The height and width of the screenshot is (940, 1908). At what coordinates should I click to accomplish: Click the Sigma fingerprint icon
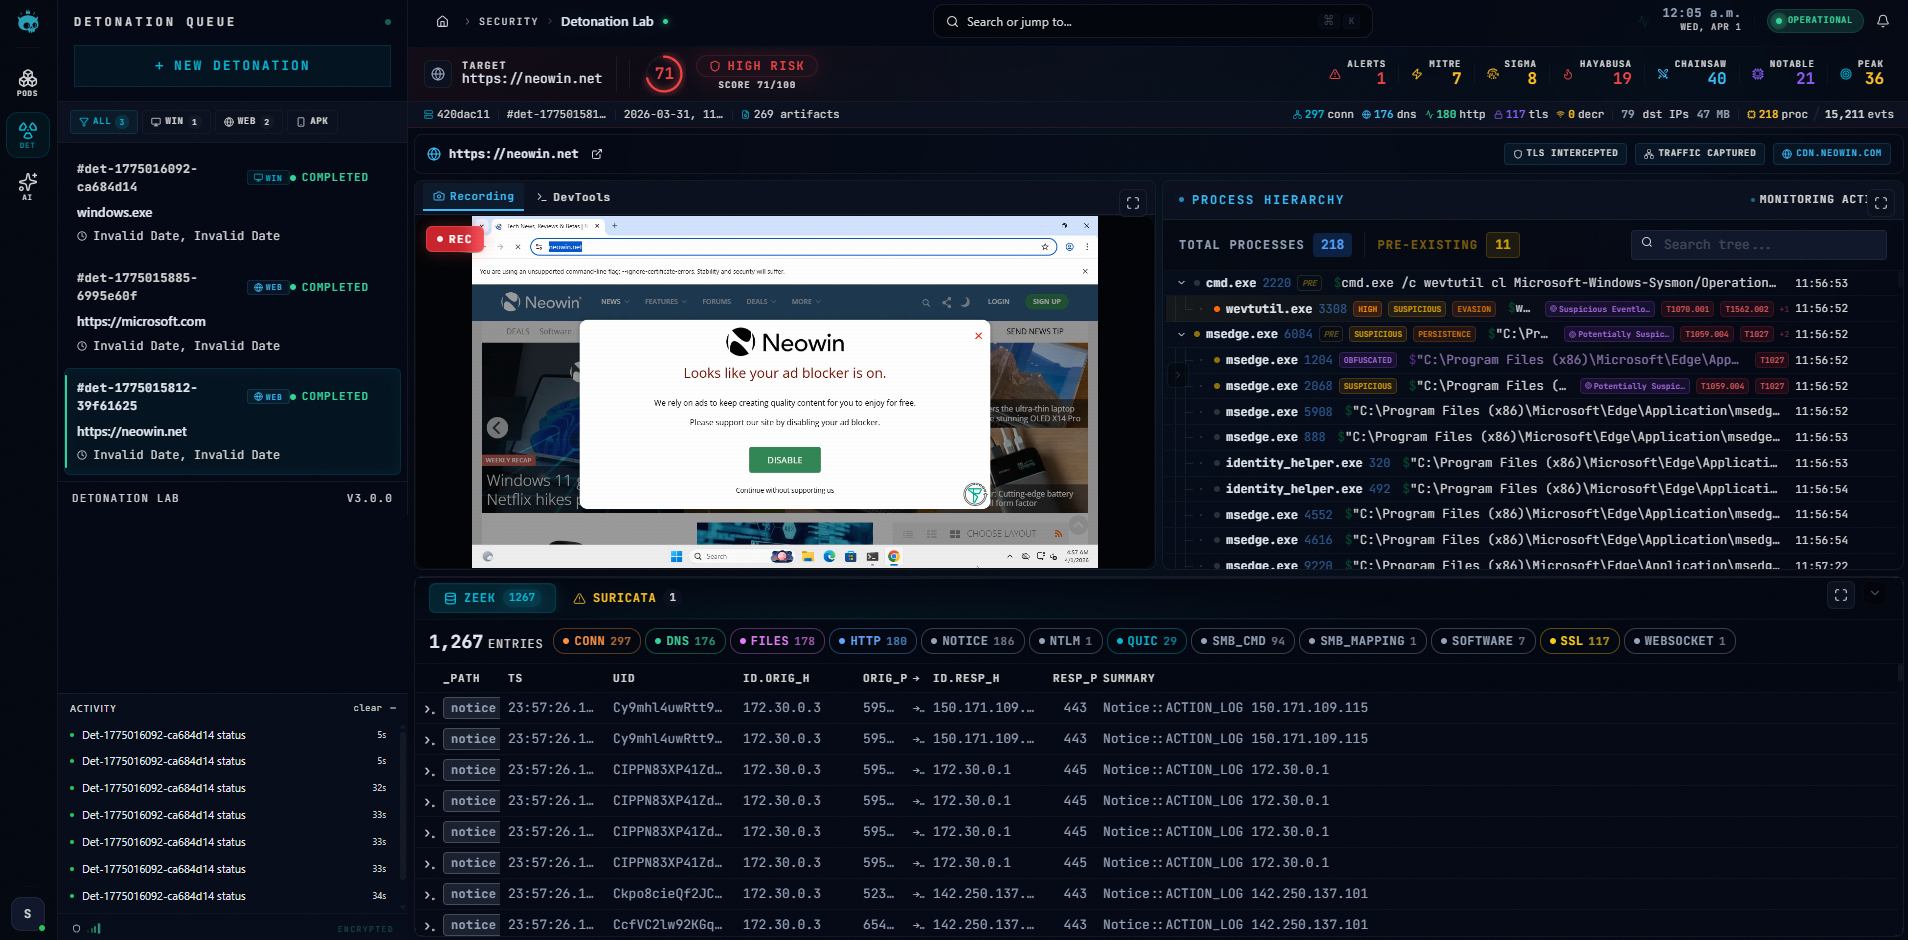coord(1493,74)
